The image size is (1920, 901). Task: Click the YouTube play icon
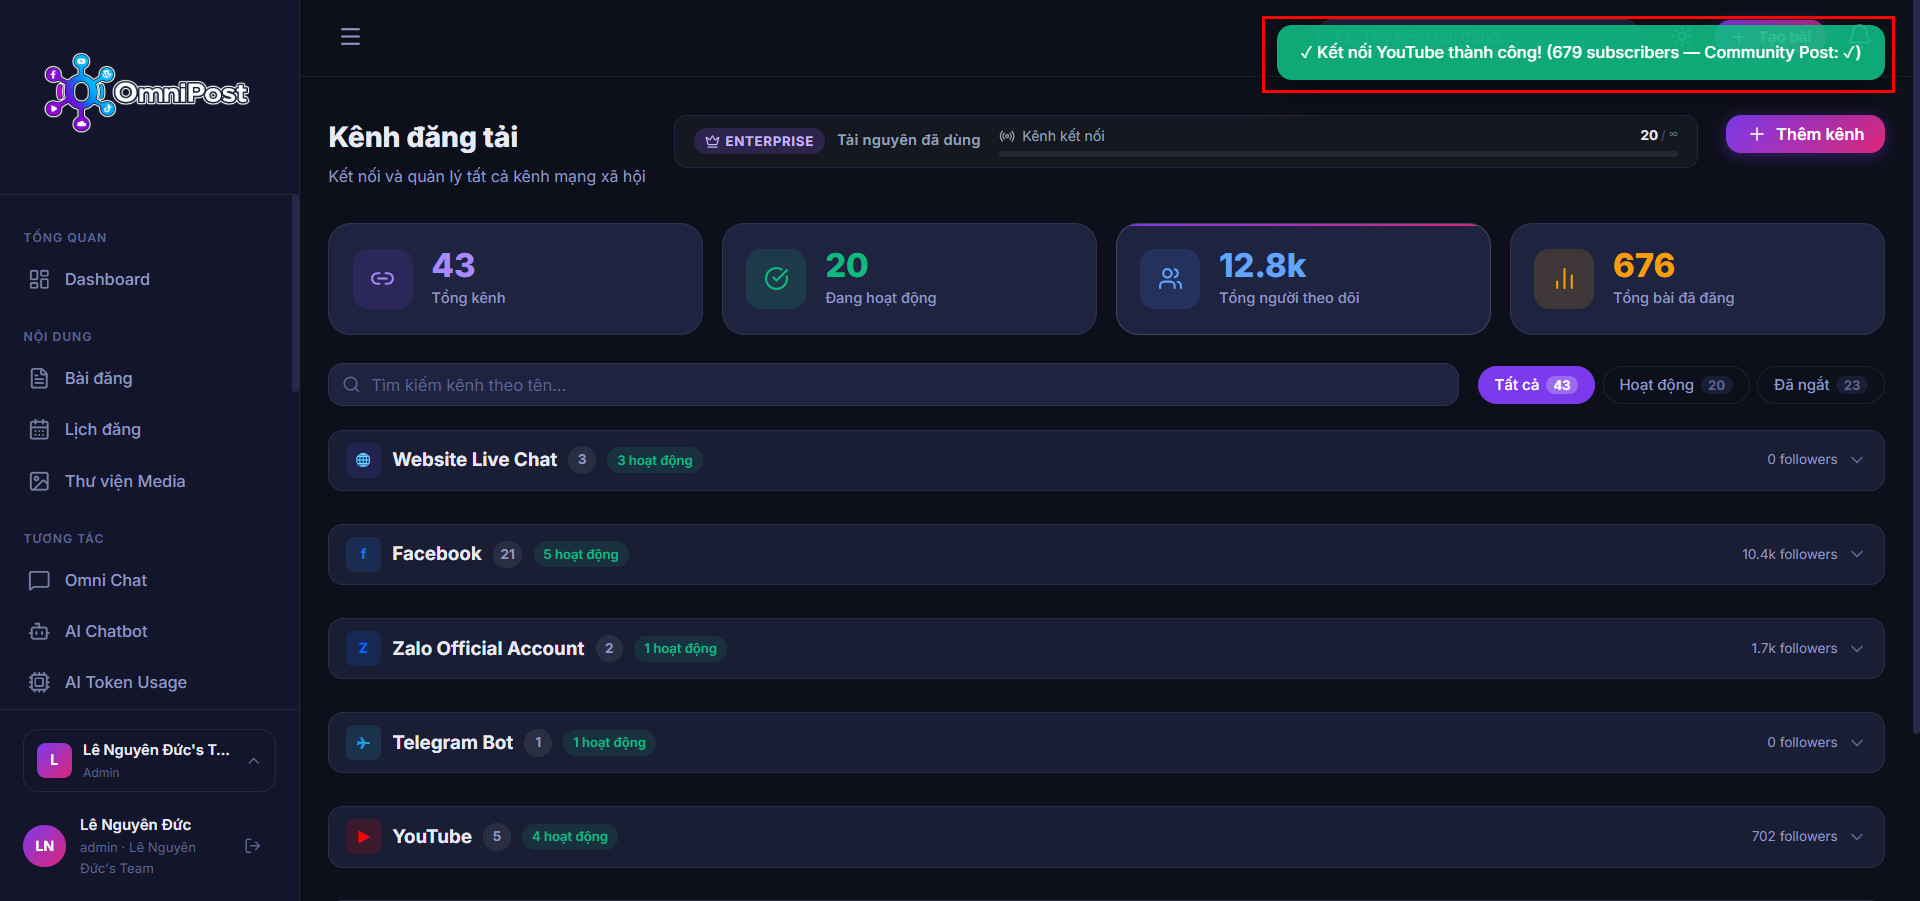[x=363, y=837]
